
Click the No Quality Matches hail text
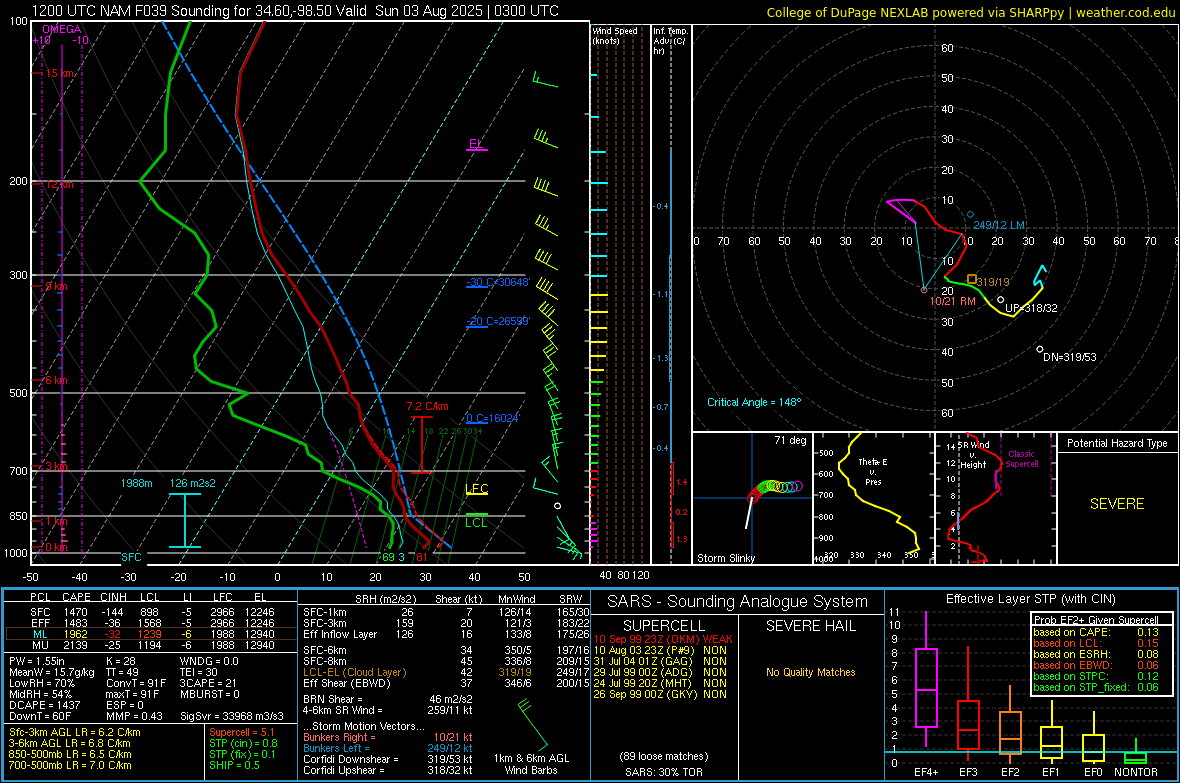pos(810,672)
